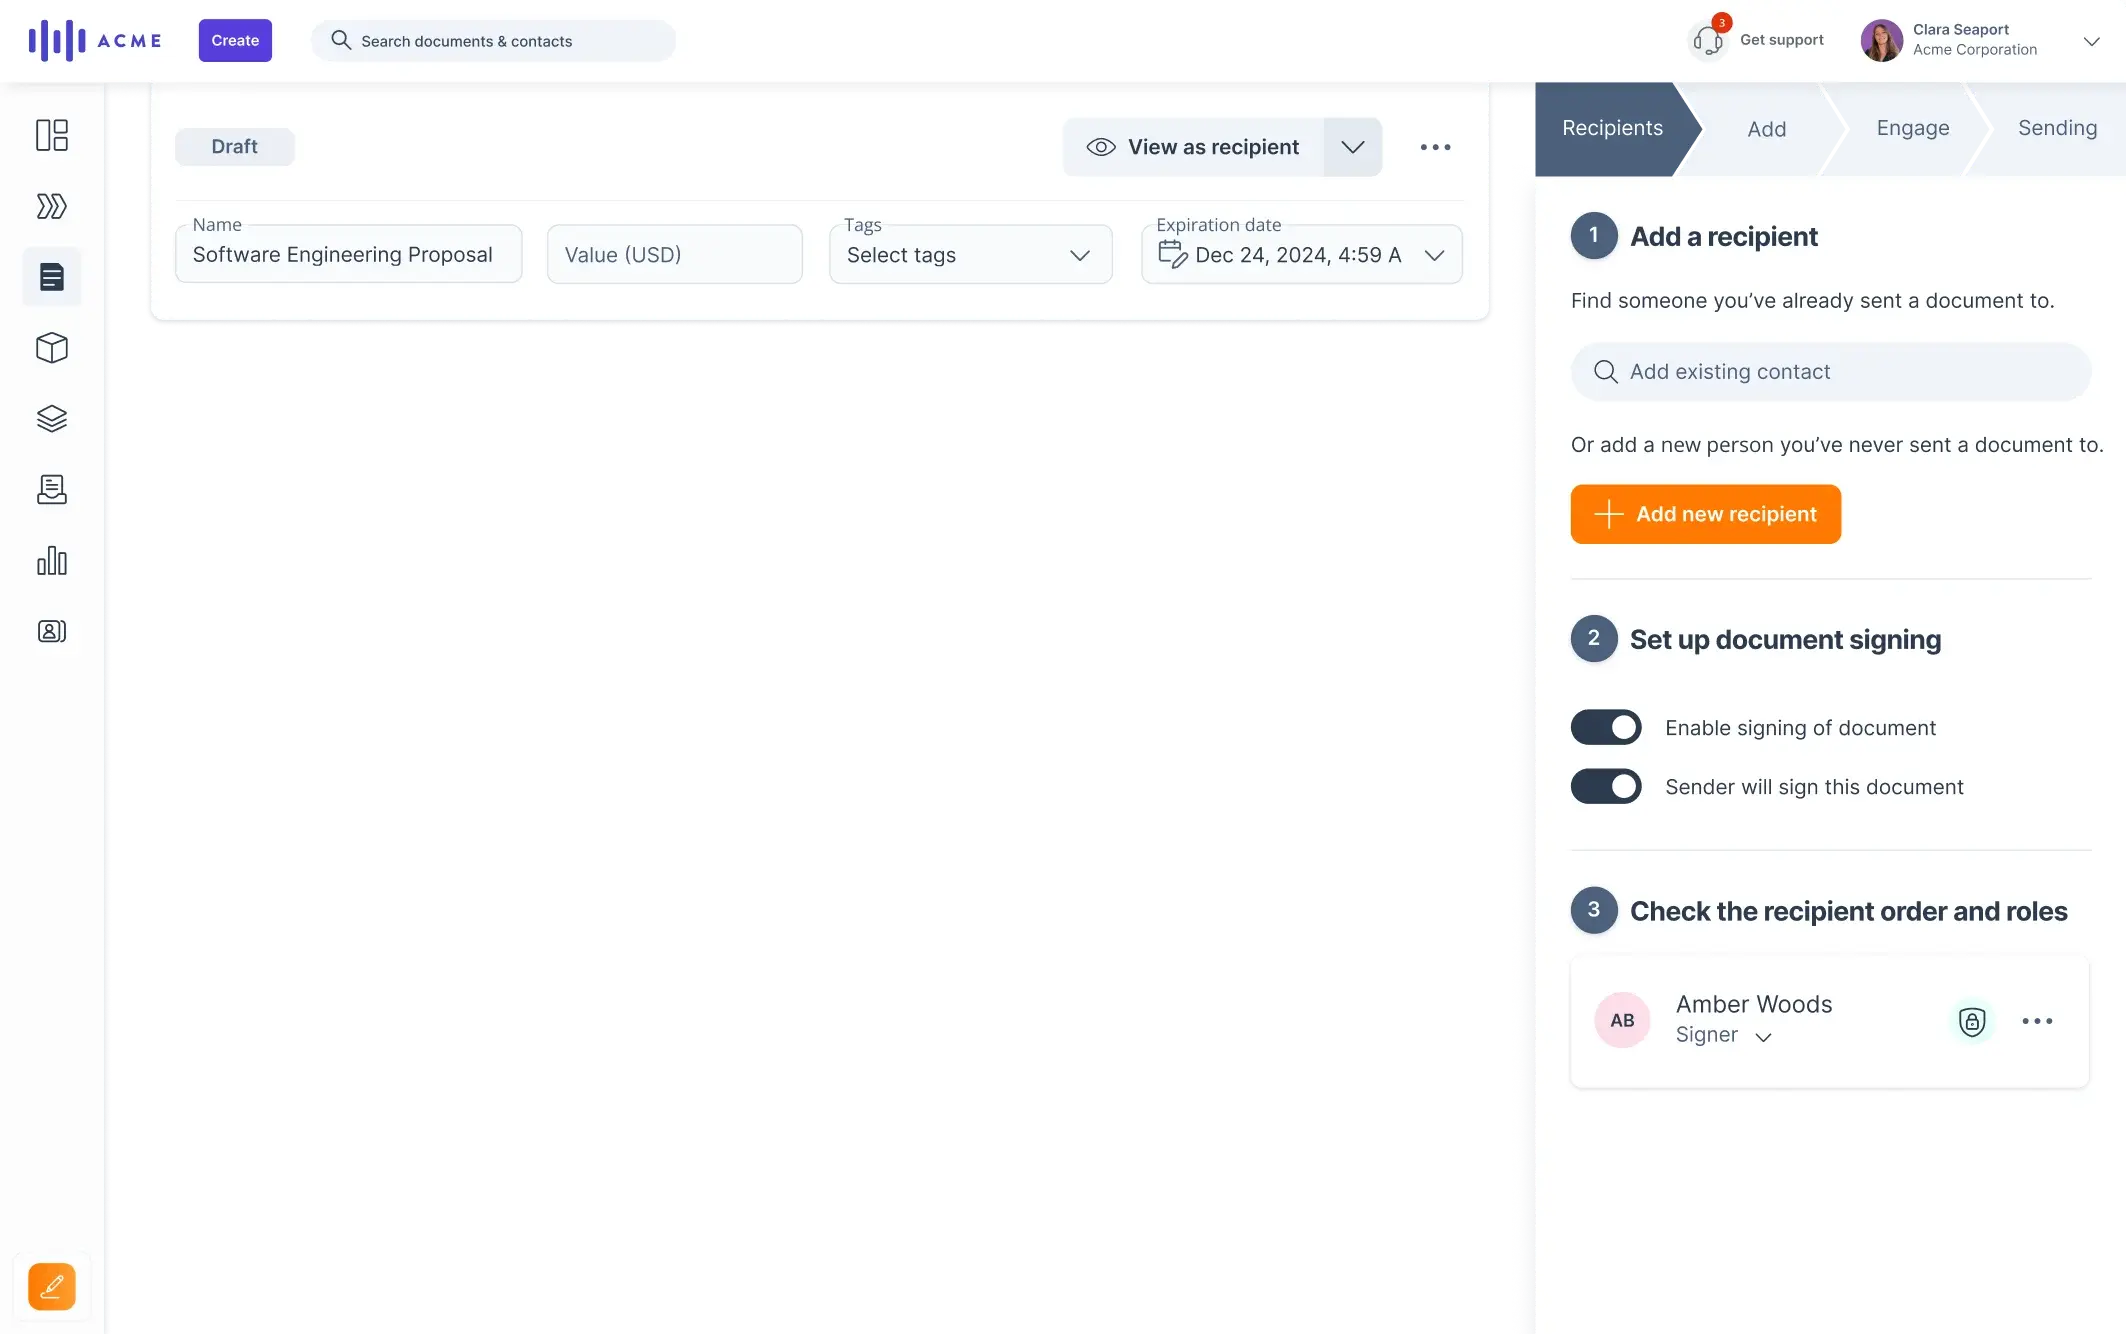The width and height of the screenshot is (2126, 1334).
Task: Switch to the Engage tab
Action: [x=1912, y=129]
